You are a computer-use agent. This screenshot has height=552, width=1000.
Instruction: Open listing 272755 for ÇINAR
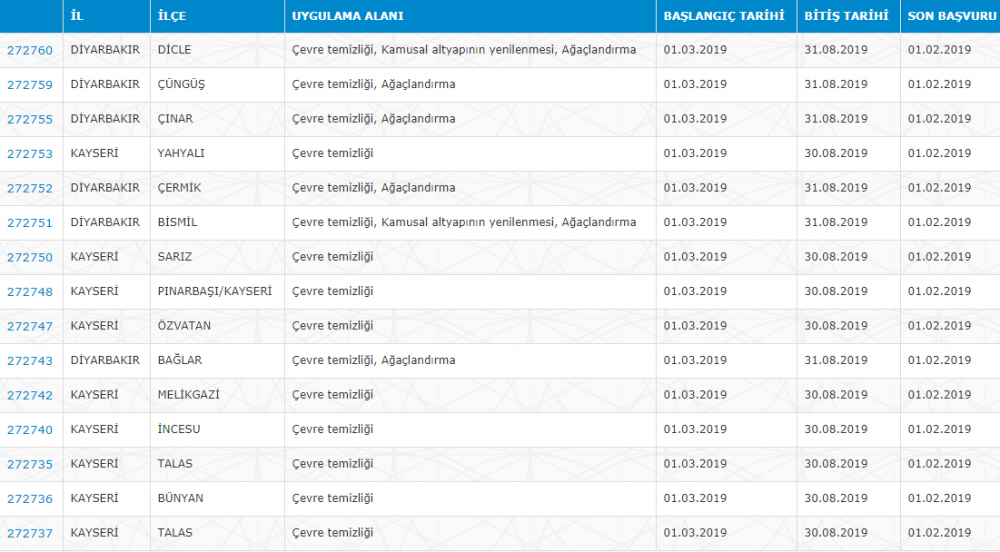click(x=30, y=119)
